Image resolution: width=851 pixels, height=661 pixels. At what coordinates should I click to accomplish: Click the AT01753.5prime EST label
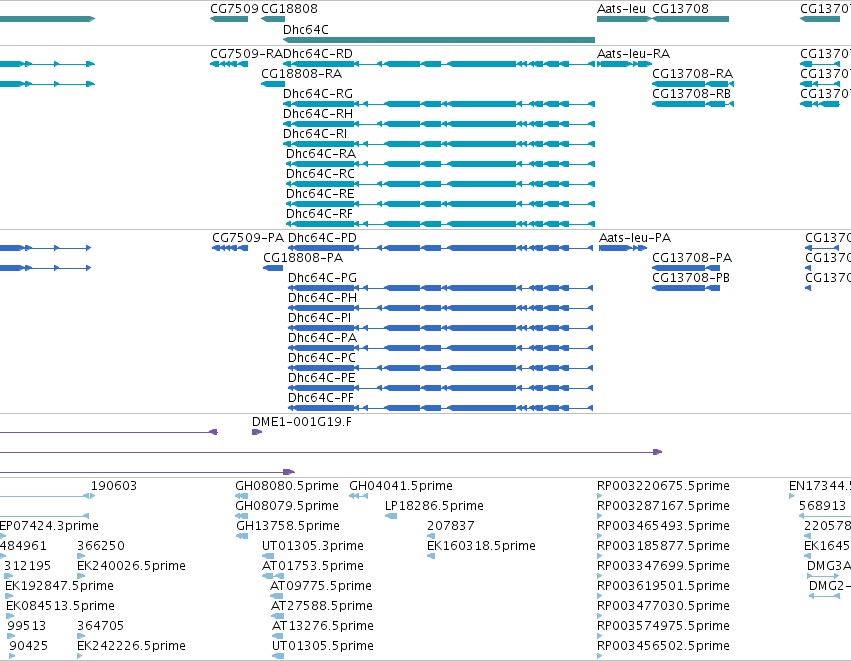(313, 567)
